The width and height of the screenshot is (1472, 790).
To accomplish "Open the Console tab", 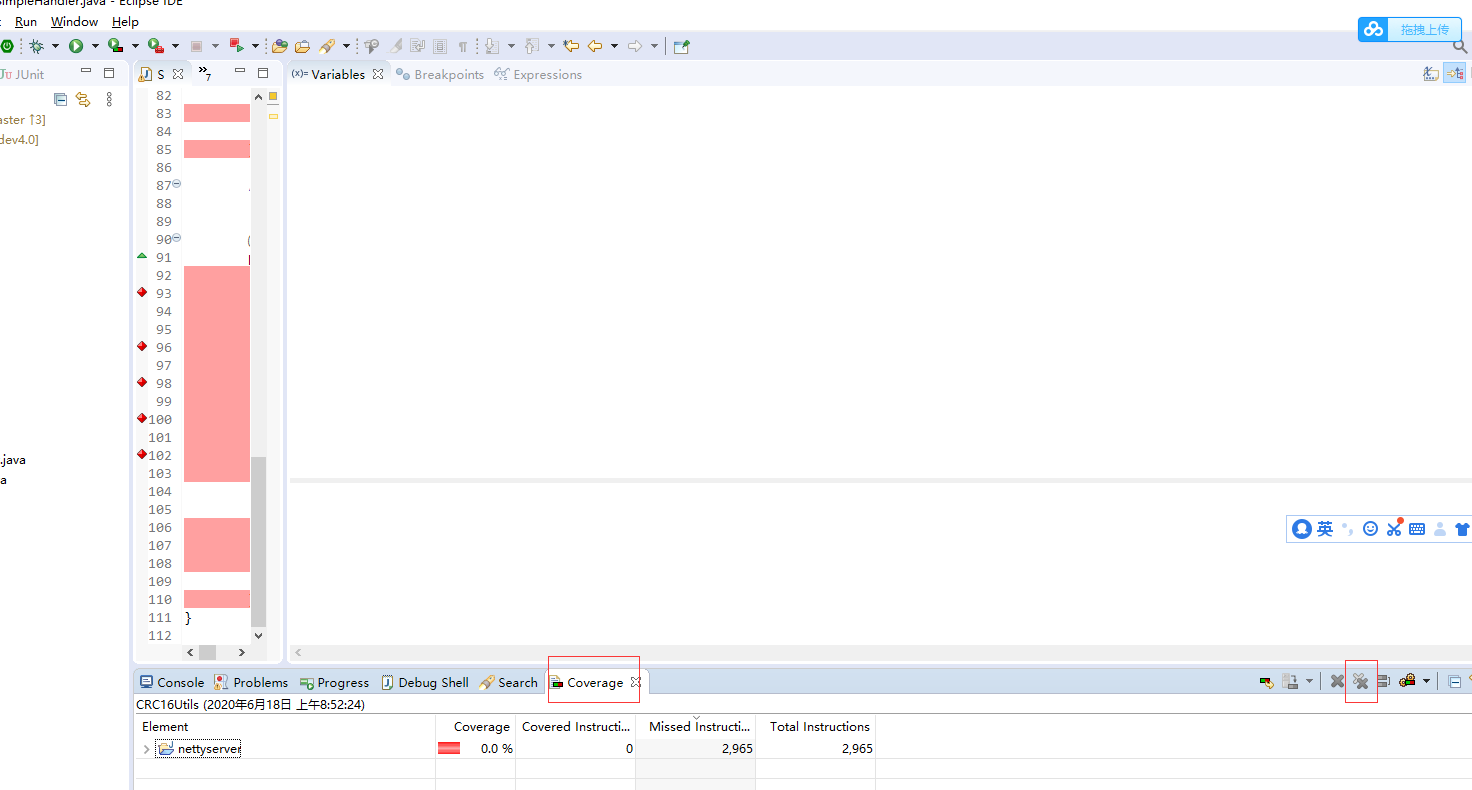I will (172, 682).
